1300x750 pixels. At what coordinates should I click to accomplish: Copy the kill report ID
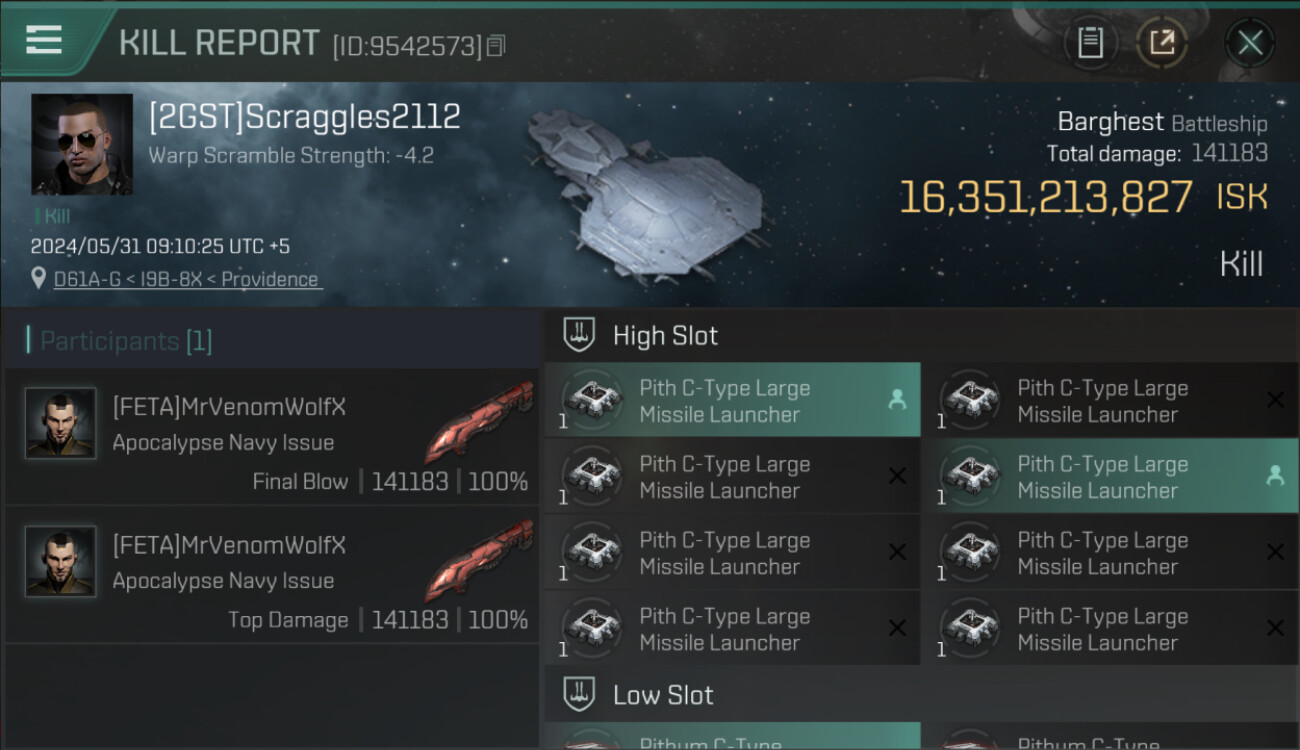pos(497,45)
